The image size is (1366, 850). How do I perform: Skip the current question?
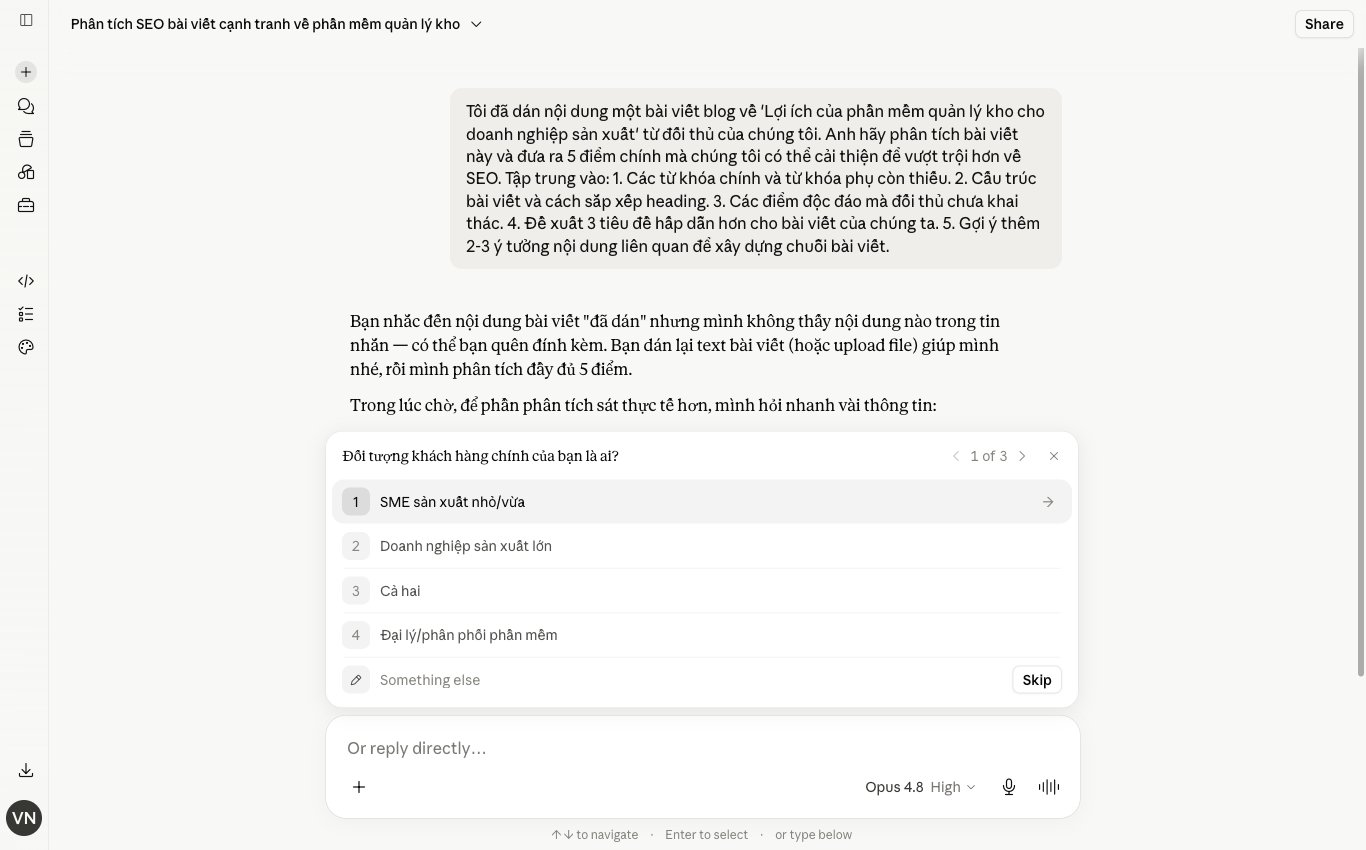pos(1037,680)
